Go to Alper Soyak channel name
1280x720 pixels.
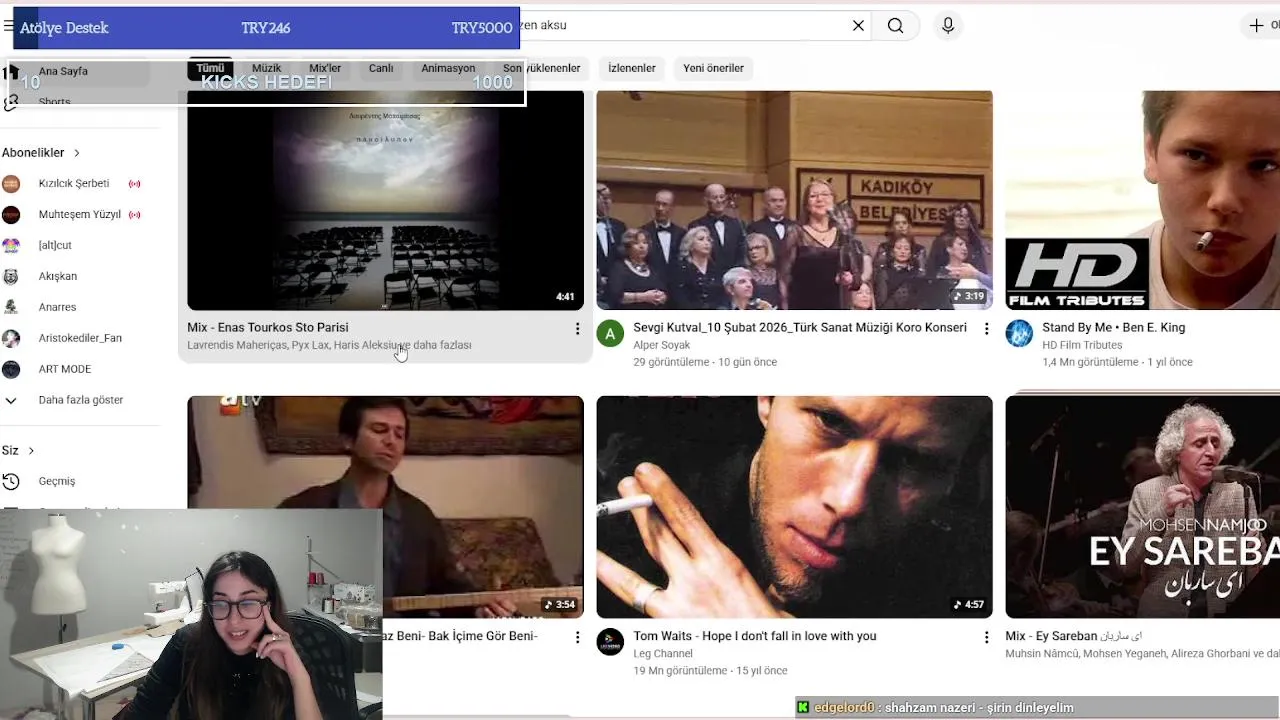661,345
